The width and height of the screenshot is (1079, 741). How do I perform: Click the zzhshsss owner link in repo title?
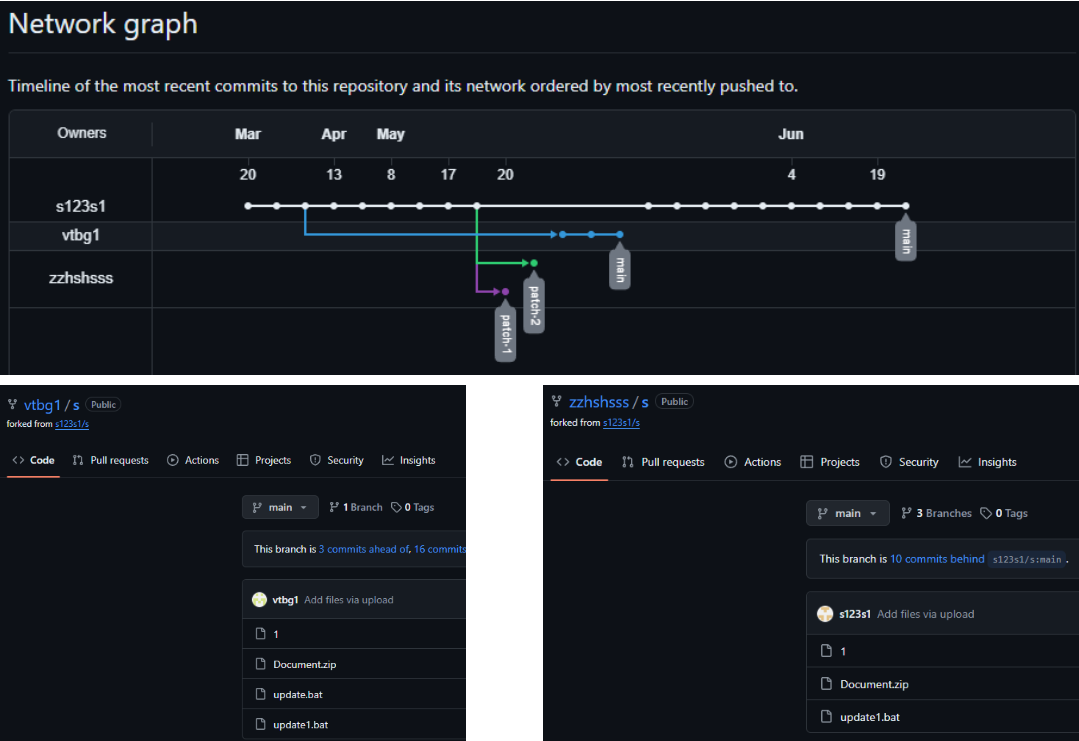[599, 402]
